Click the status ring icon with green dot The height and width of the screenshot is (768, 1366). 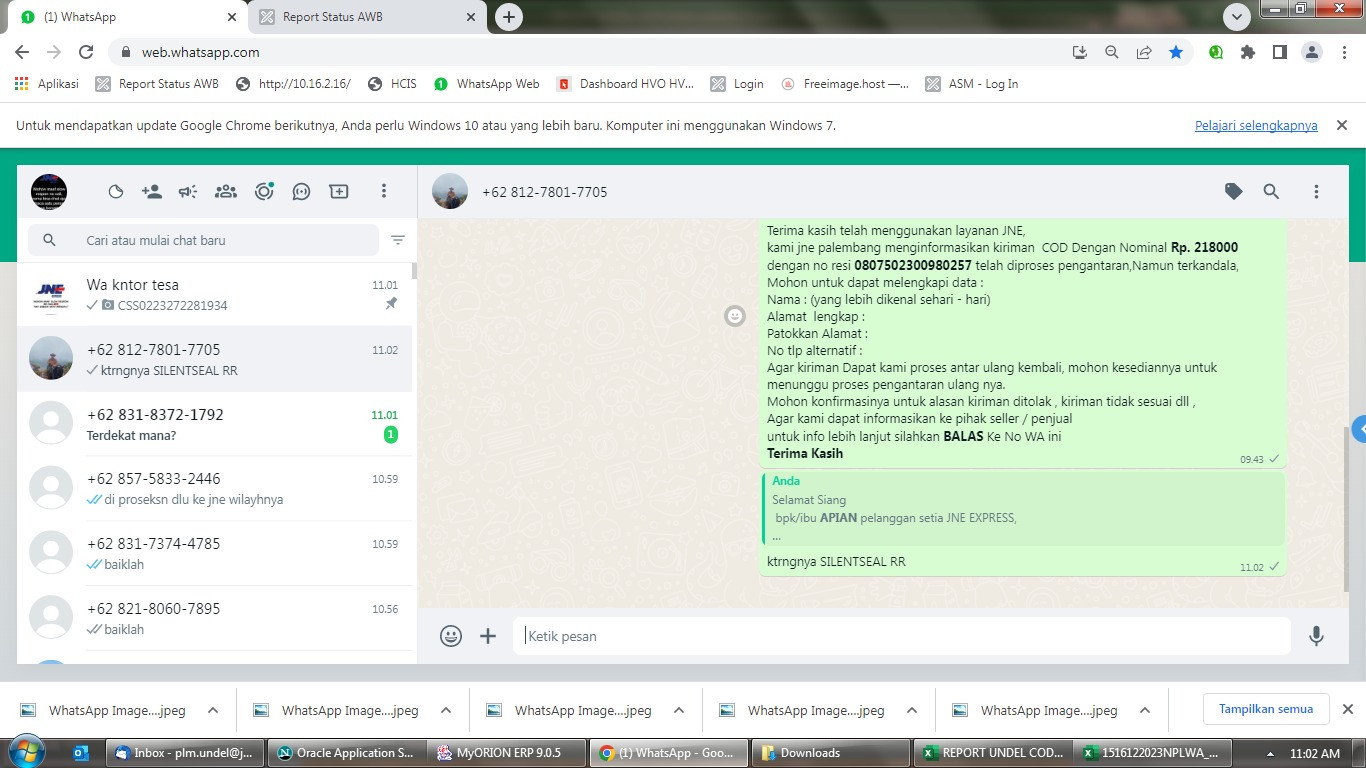coord(264,192)
